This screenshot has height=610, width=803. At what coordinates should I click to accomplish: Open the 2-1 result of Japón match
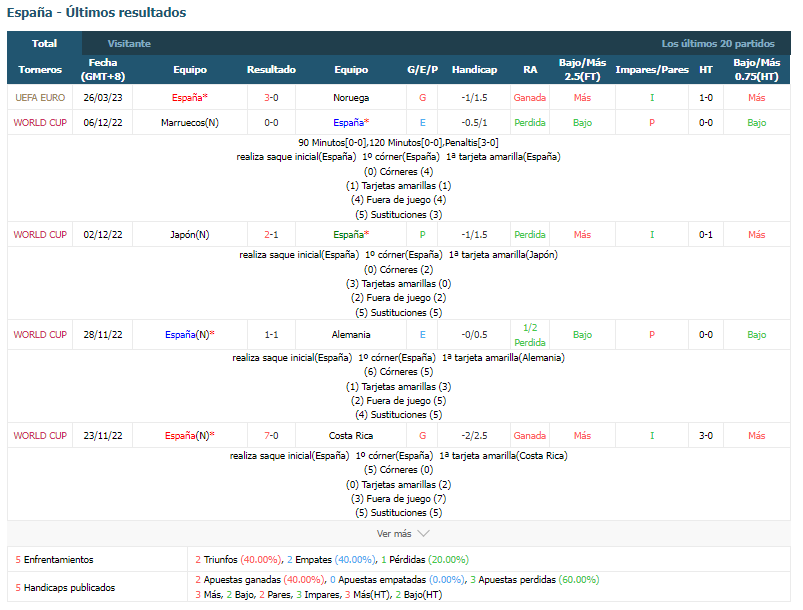pos(271,235)
